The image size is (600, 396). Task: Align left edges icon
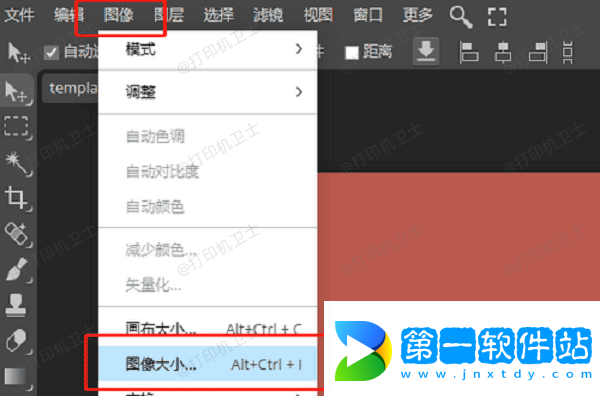click(469, 52)
